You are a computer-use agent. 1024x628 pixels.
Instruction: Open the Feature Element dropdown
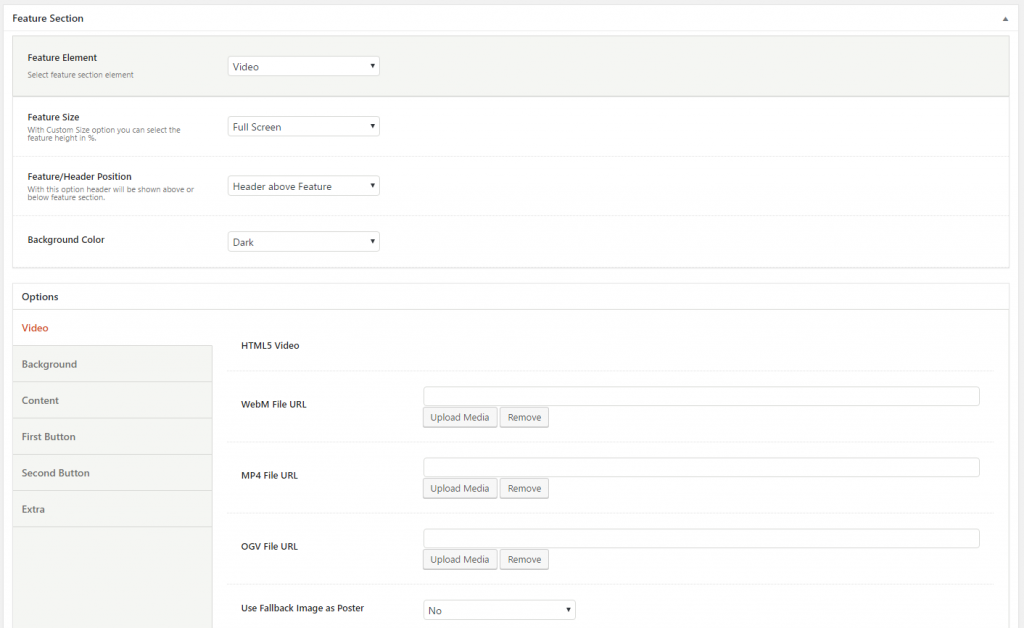coord(303,67)
